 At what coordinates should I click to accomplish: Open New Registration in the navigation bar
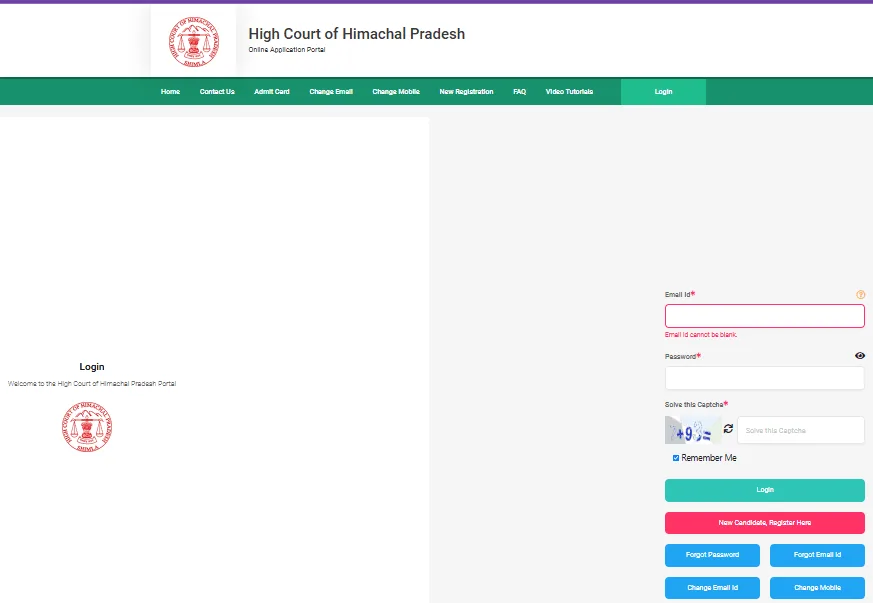[466, 91]
